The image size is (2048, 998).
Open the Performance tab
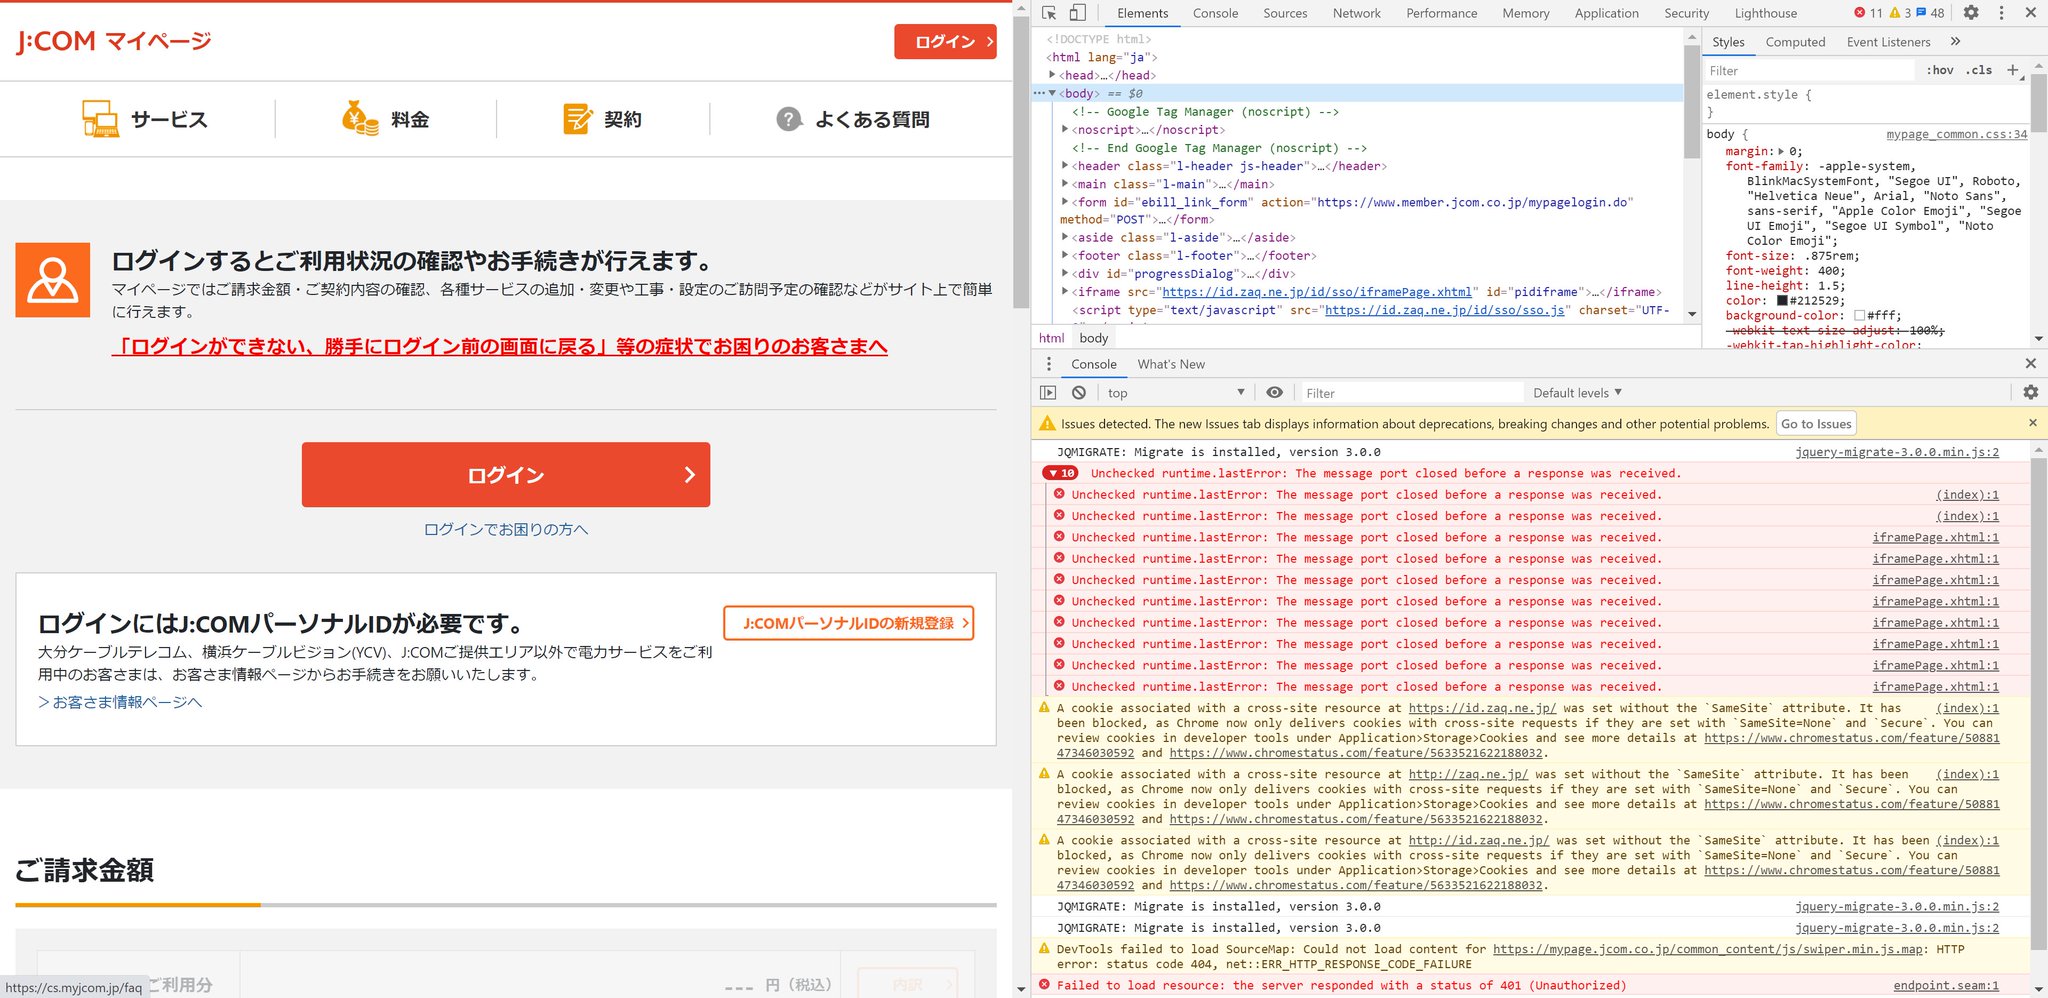1441,13
